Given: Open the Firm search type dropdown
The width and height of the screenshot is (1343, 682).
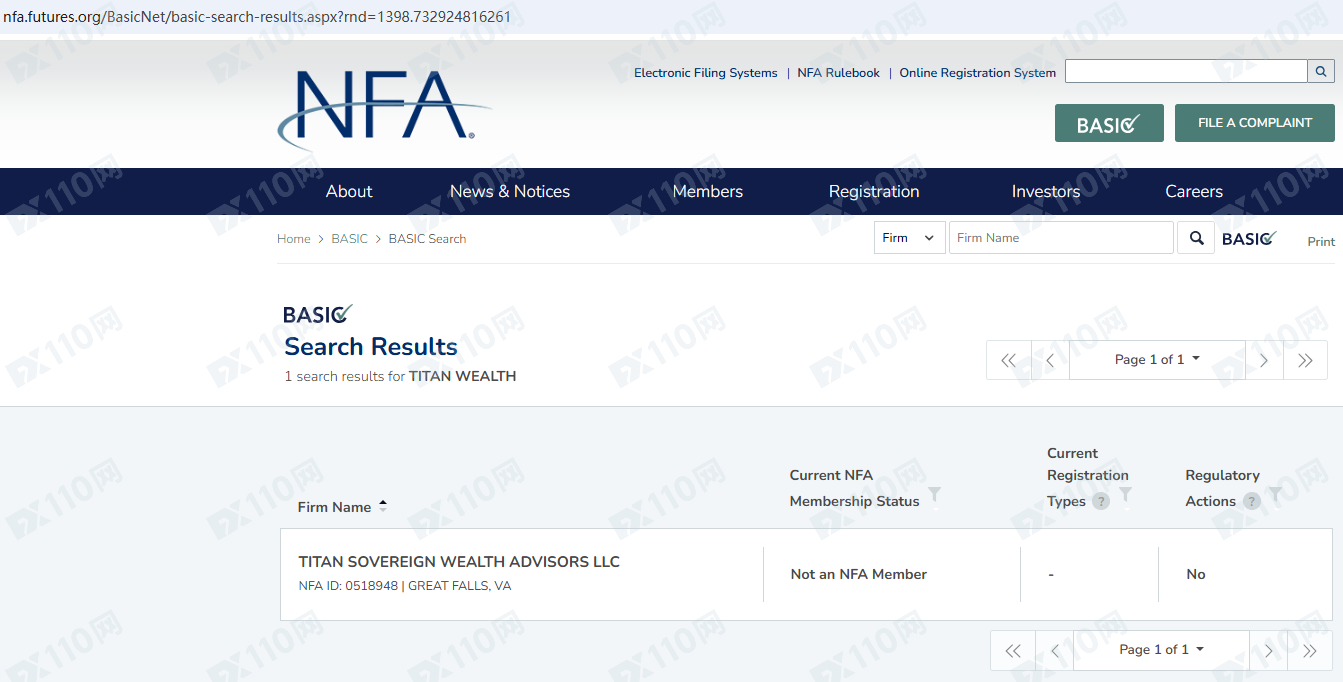Looking at the screenshot, I should click(909, 238).
